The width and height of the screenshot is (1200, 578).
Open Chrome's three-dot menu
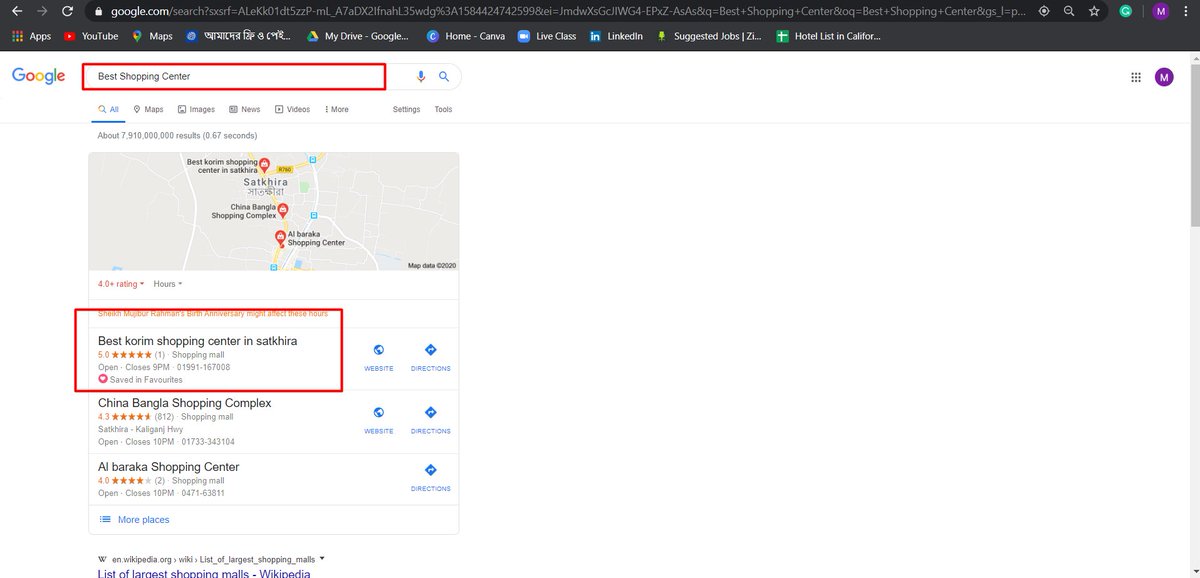point(1187,11)
